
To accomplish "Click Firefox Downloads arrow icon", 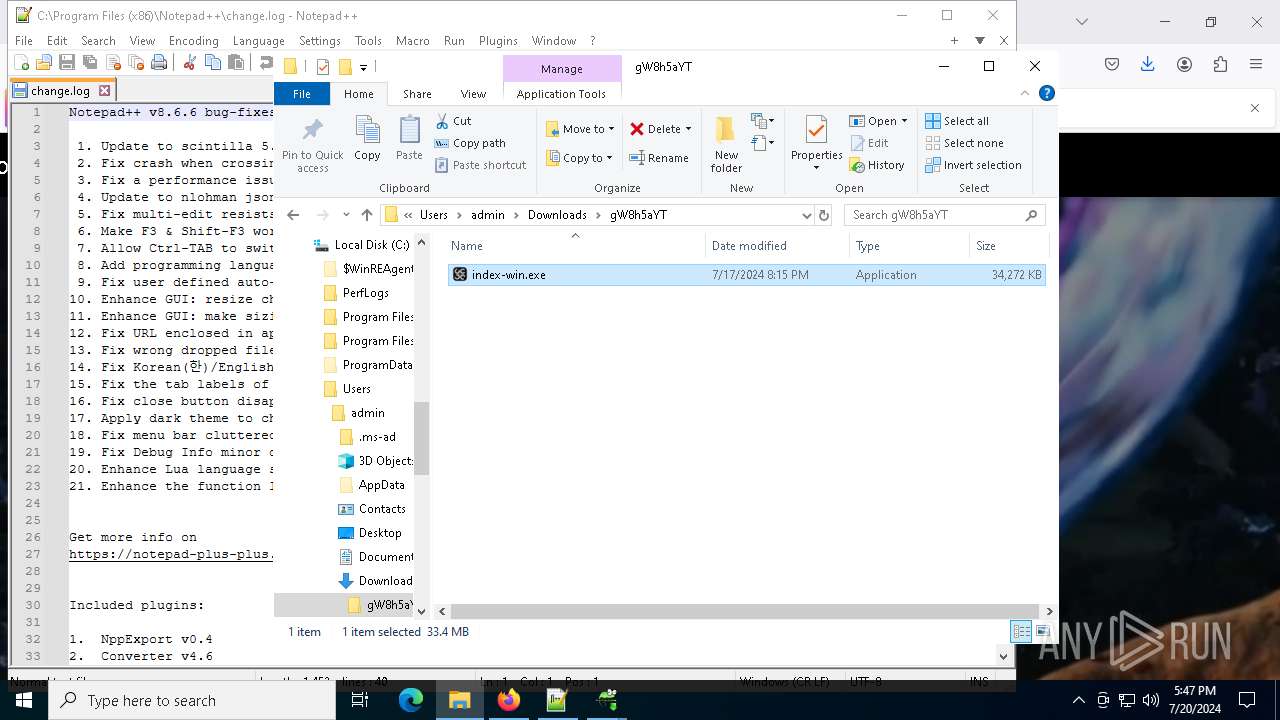I will tap(1147, 64).
